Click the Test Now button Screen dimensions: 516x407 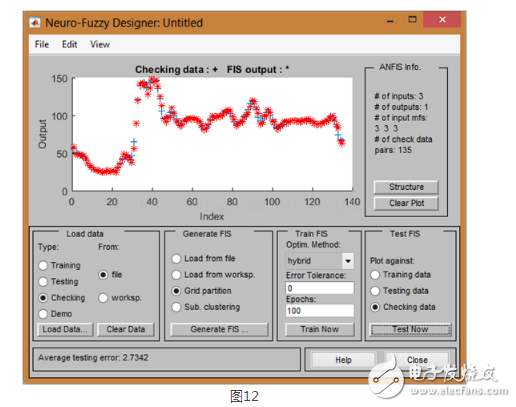point(410,329)
